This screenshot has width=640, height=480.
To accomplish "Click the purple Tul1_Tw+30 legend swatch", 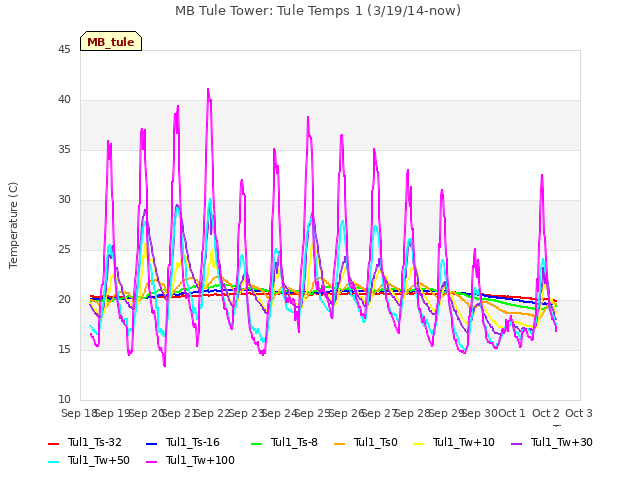I will click(x=516, y=444).
